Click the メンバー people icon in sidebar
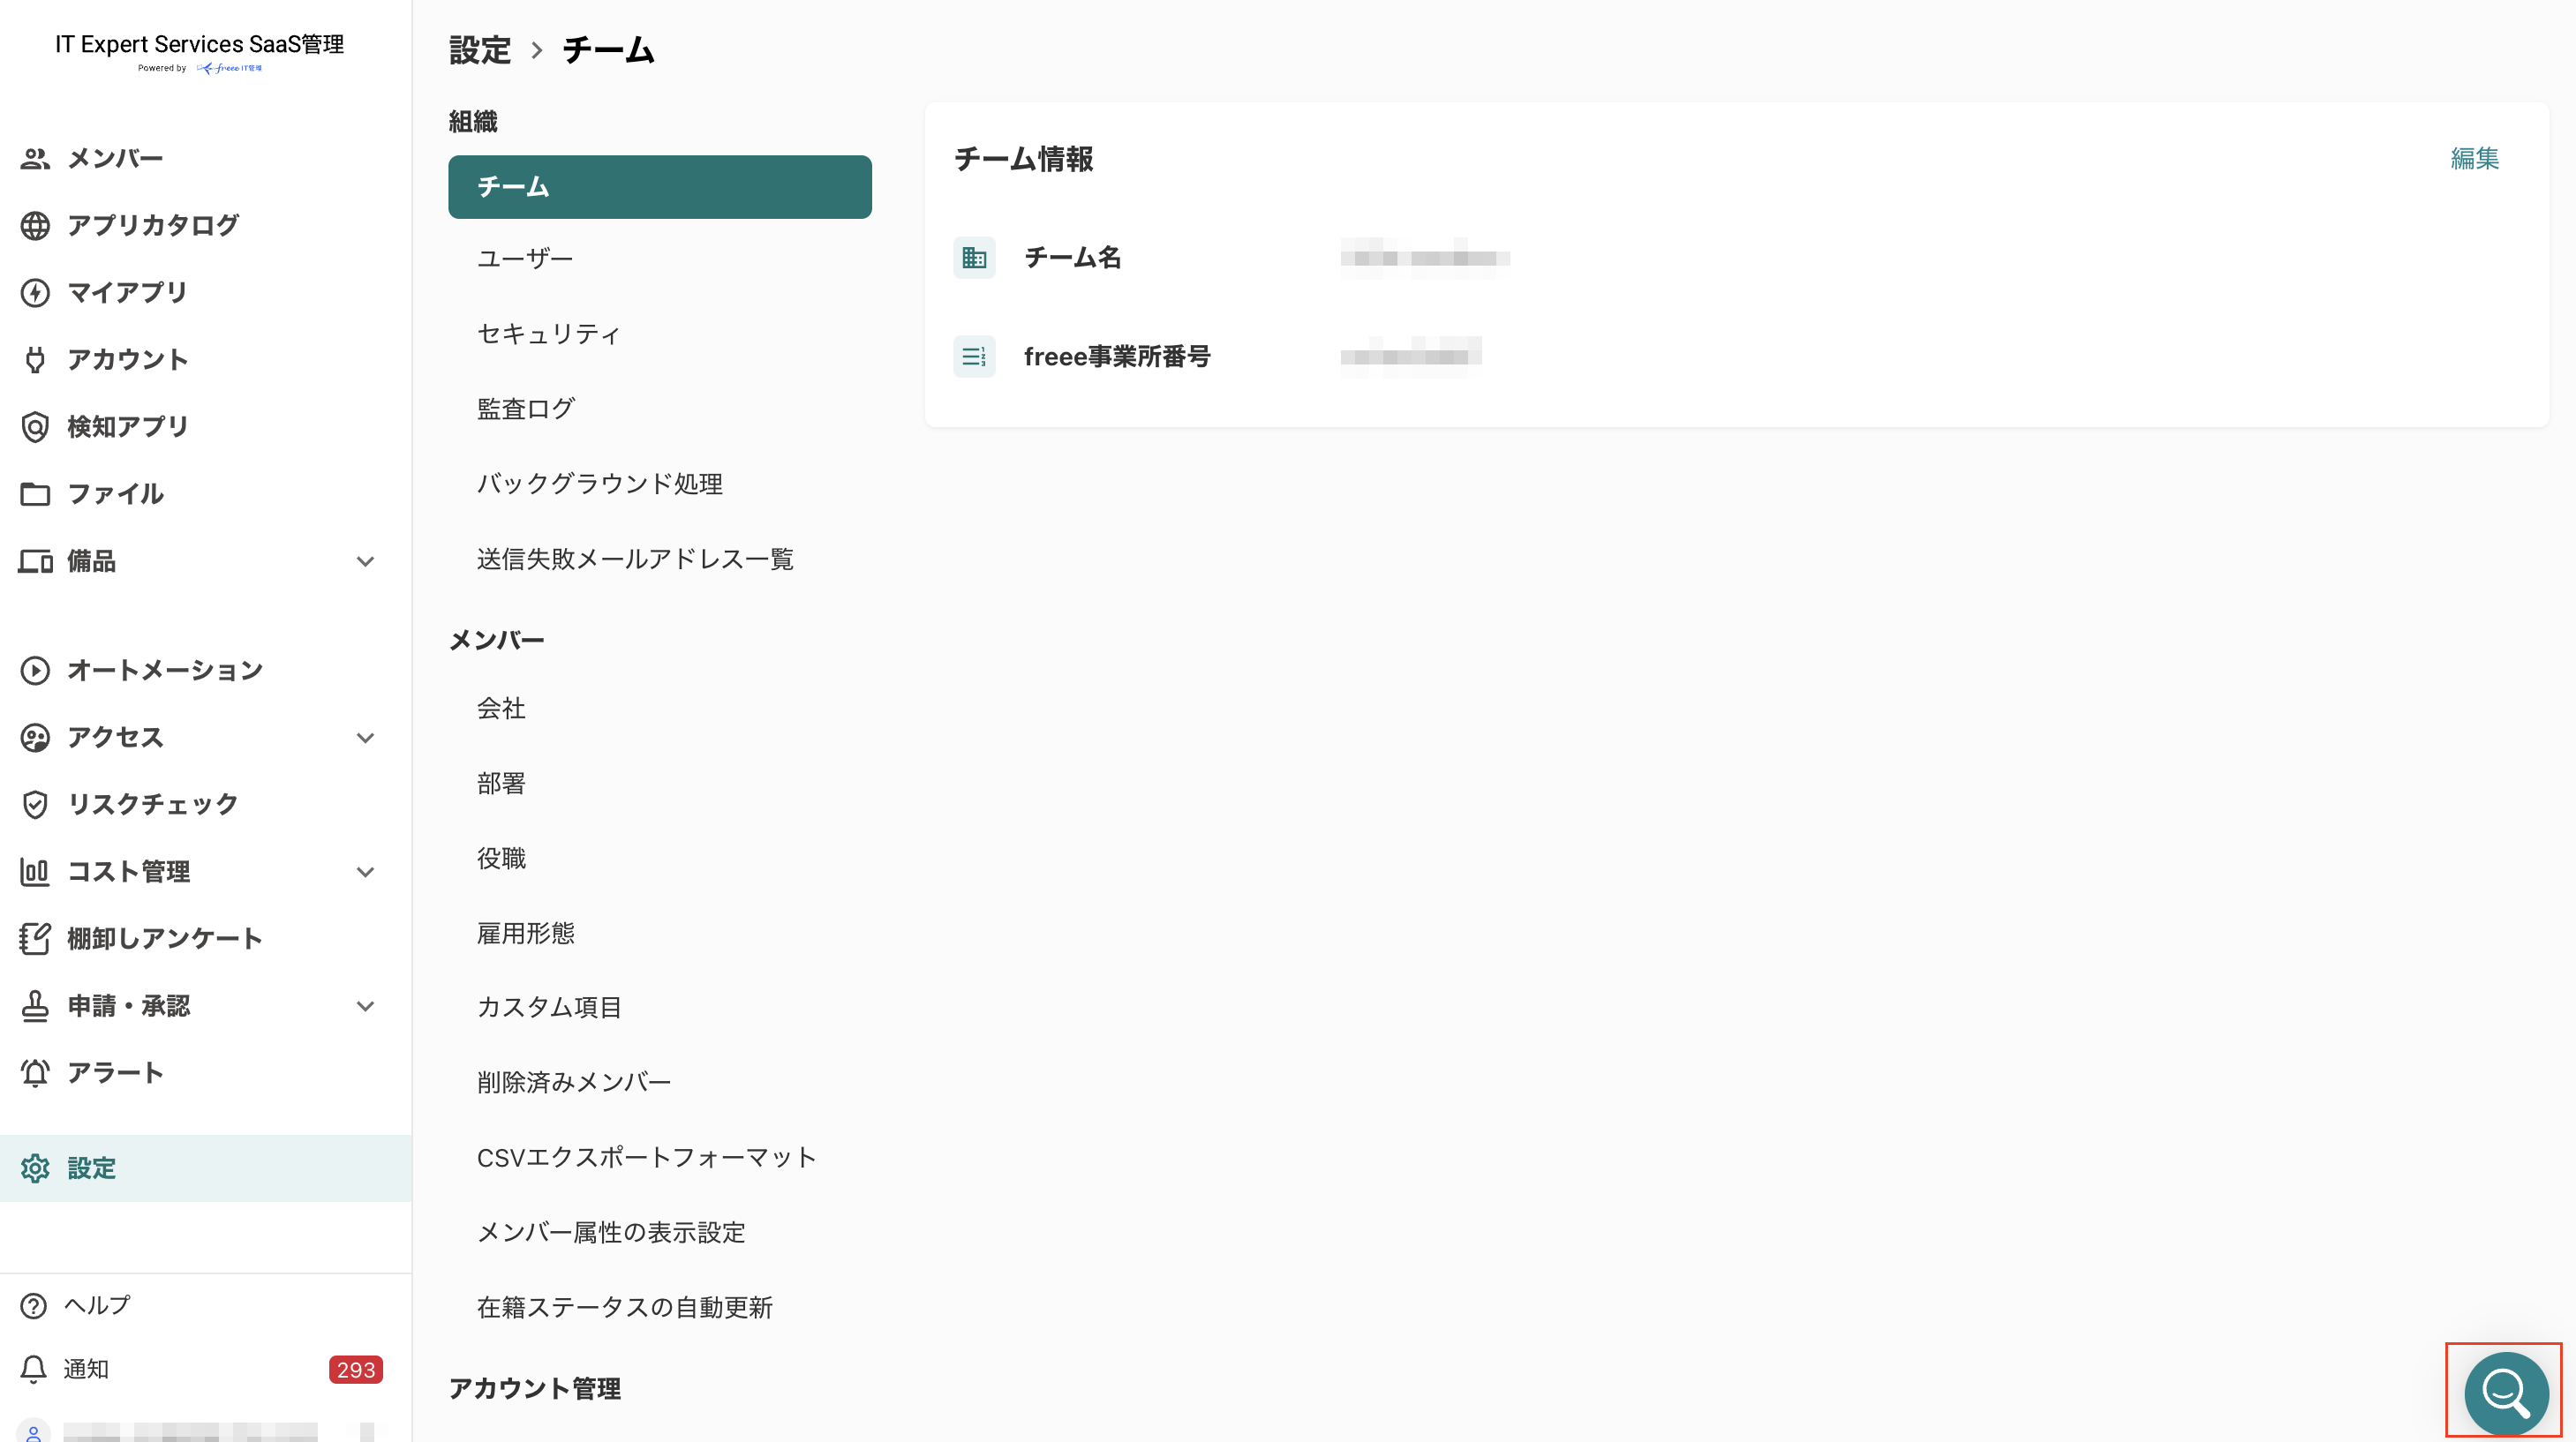2576x1442 pixels. click(x=35, y=158)
